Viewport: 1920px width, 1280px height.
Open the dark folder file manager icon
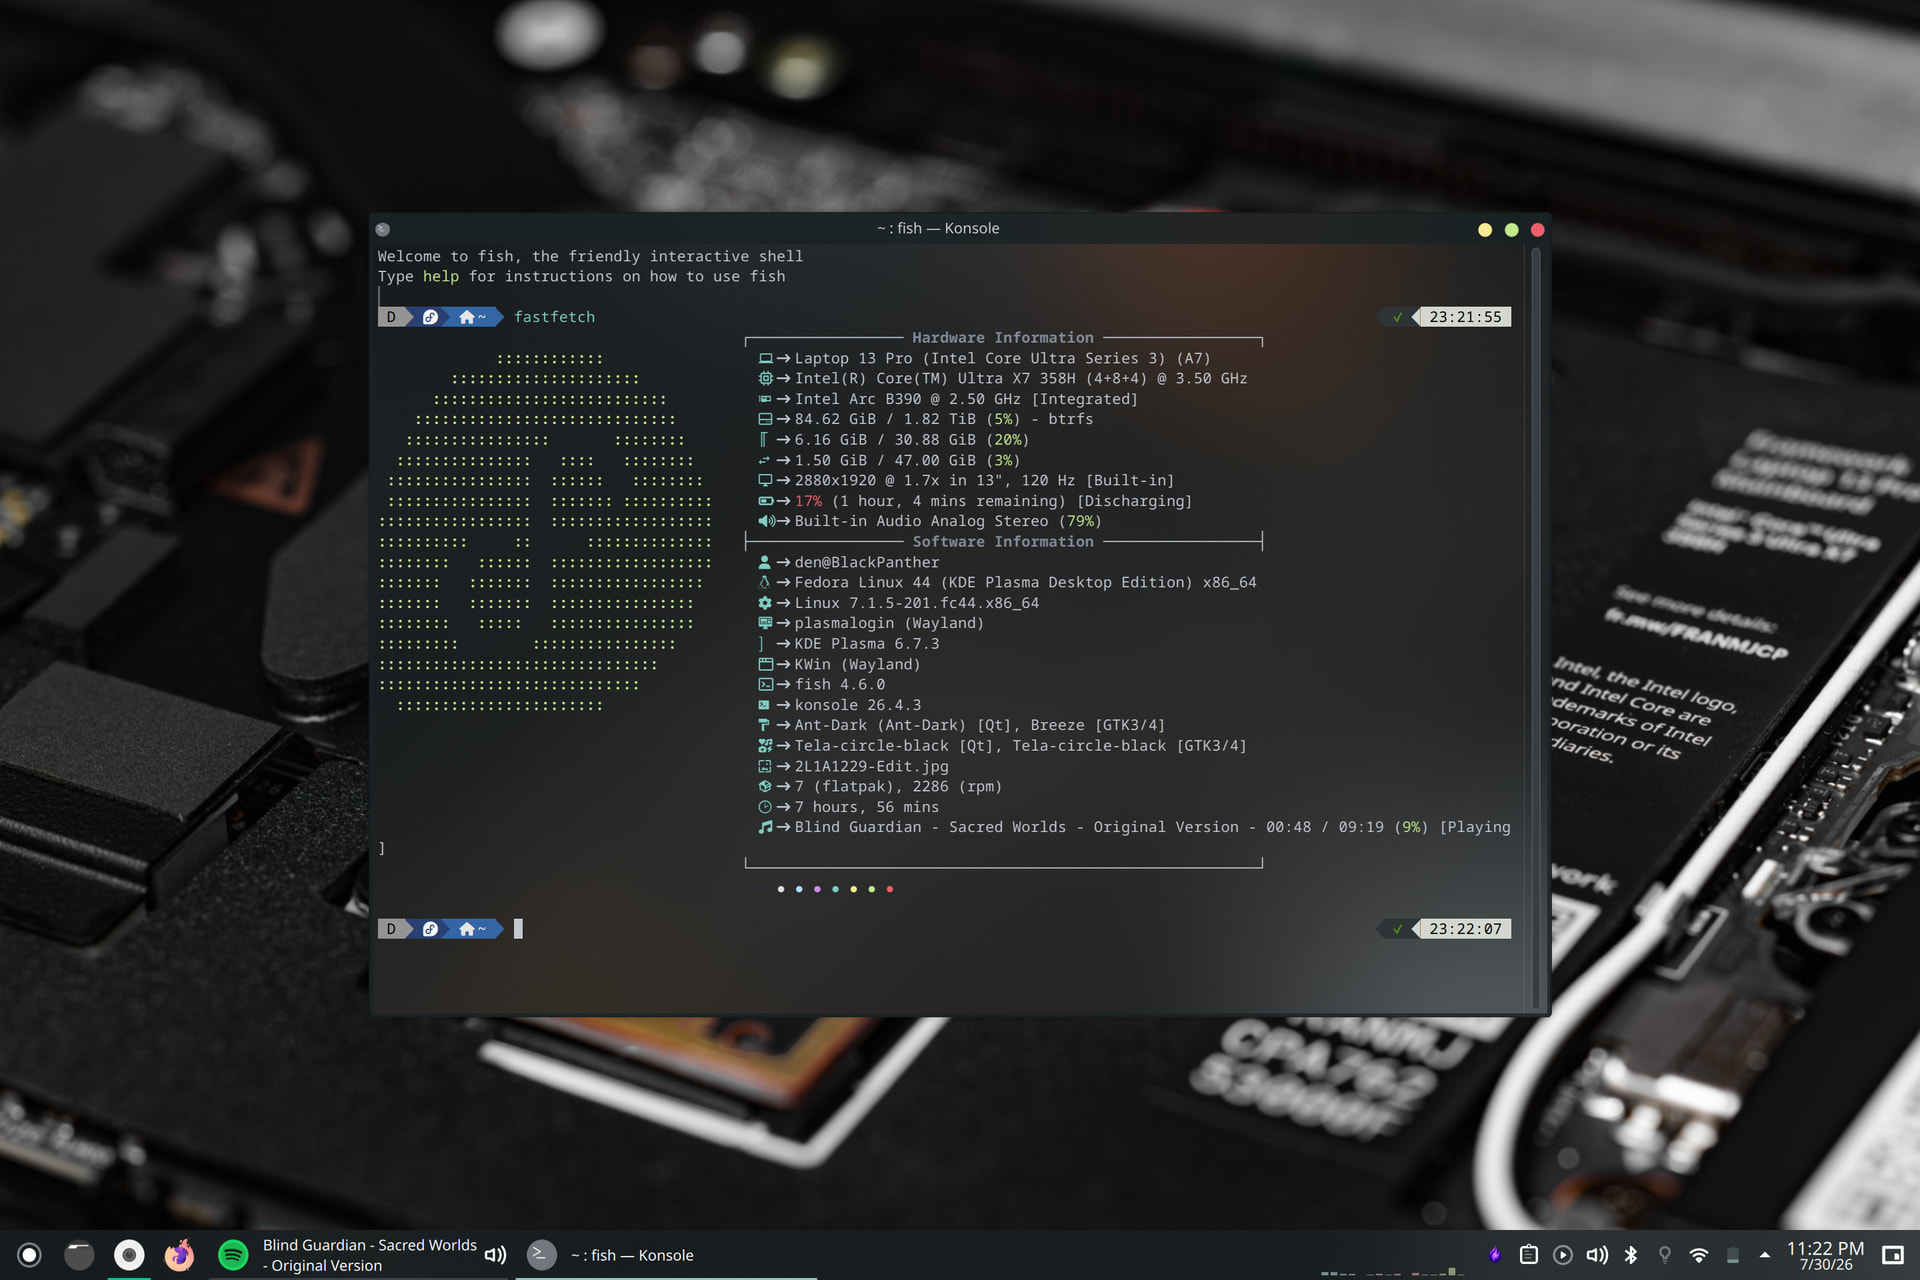[x=79, y=1255]
